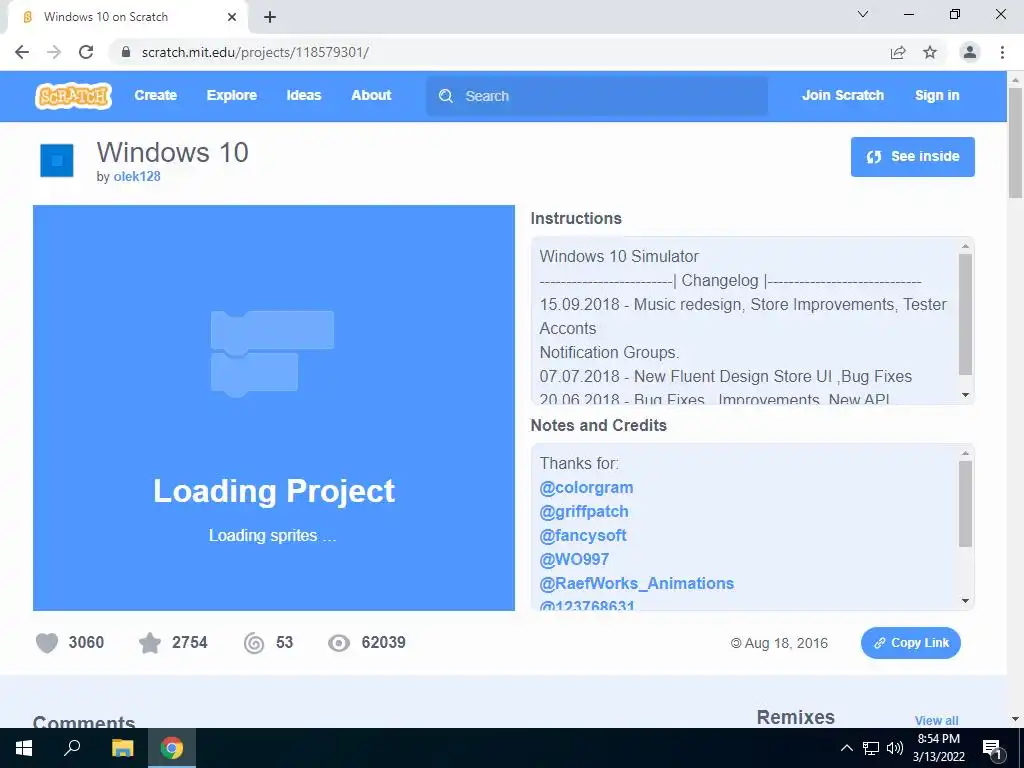The width and height of the screenshot is (1024, 768).
Task: Click the share page icon in the address bar
Action: point(898,52)
